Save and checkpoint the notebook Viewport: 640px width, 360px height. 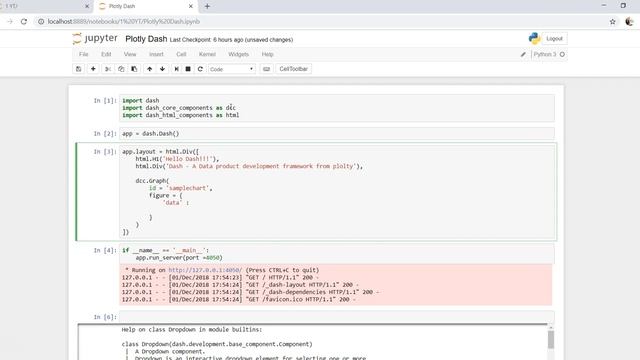pos(78,69)
